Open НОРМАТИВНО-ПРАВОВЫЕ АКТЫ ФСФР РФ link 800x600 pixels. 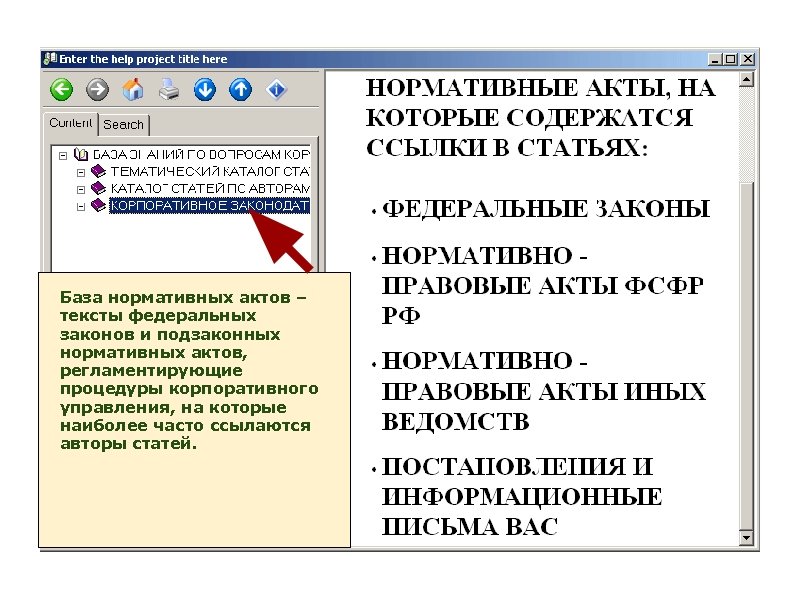pyautogui.click(x=543, y=286)
